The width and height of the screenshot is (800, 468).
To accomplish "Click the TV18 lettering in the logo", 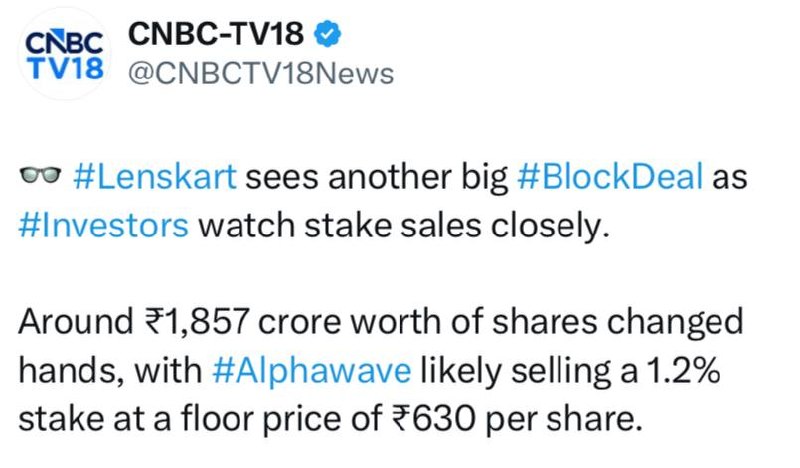I will tap(65, 68).
